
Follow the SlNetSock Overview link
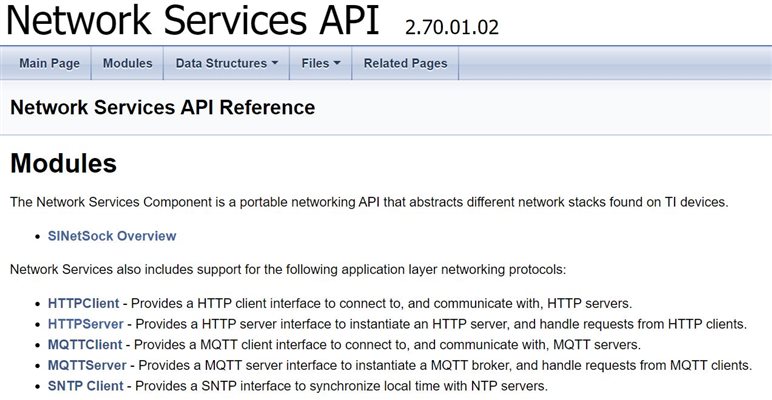tap(112, 236)
